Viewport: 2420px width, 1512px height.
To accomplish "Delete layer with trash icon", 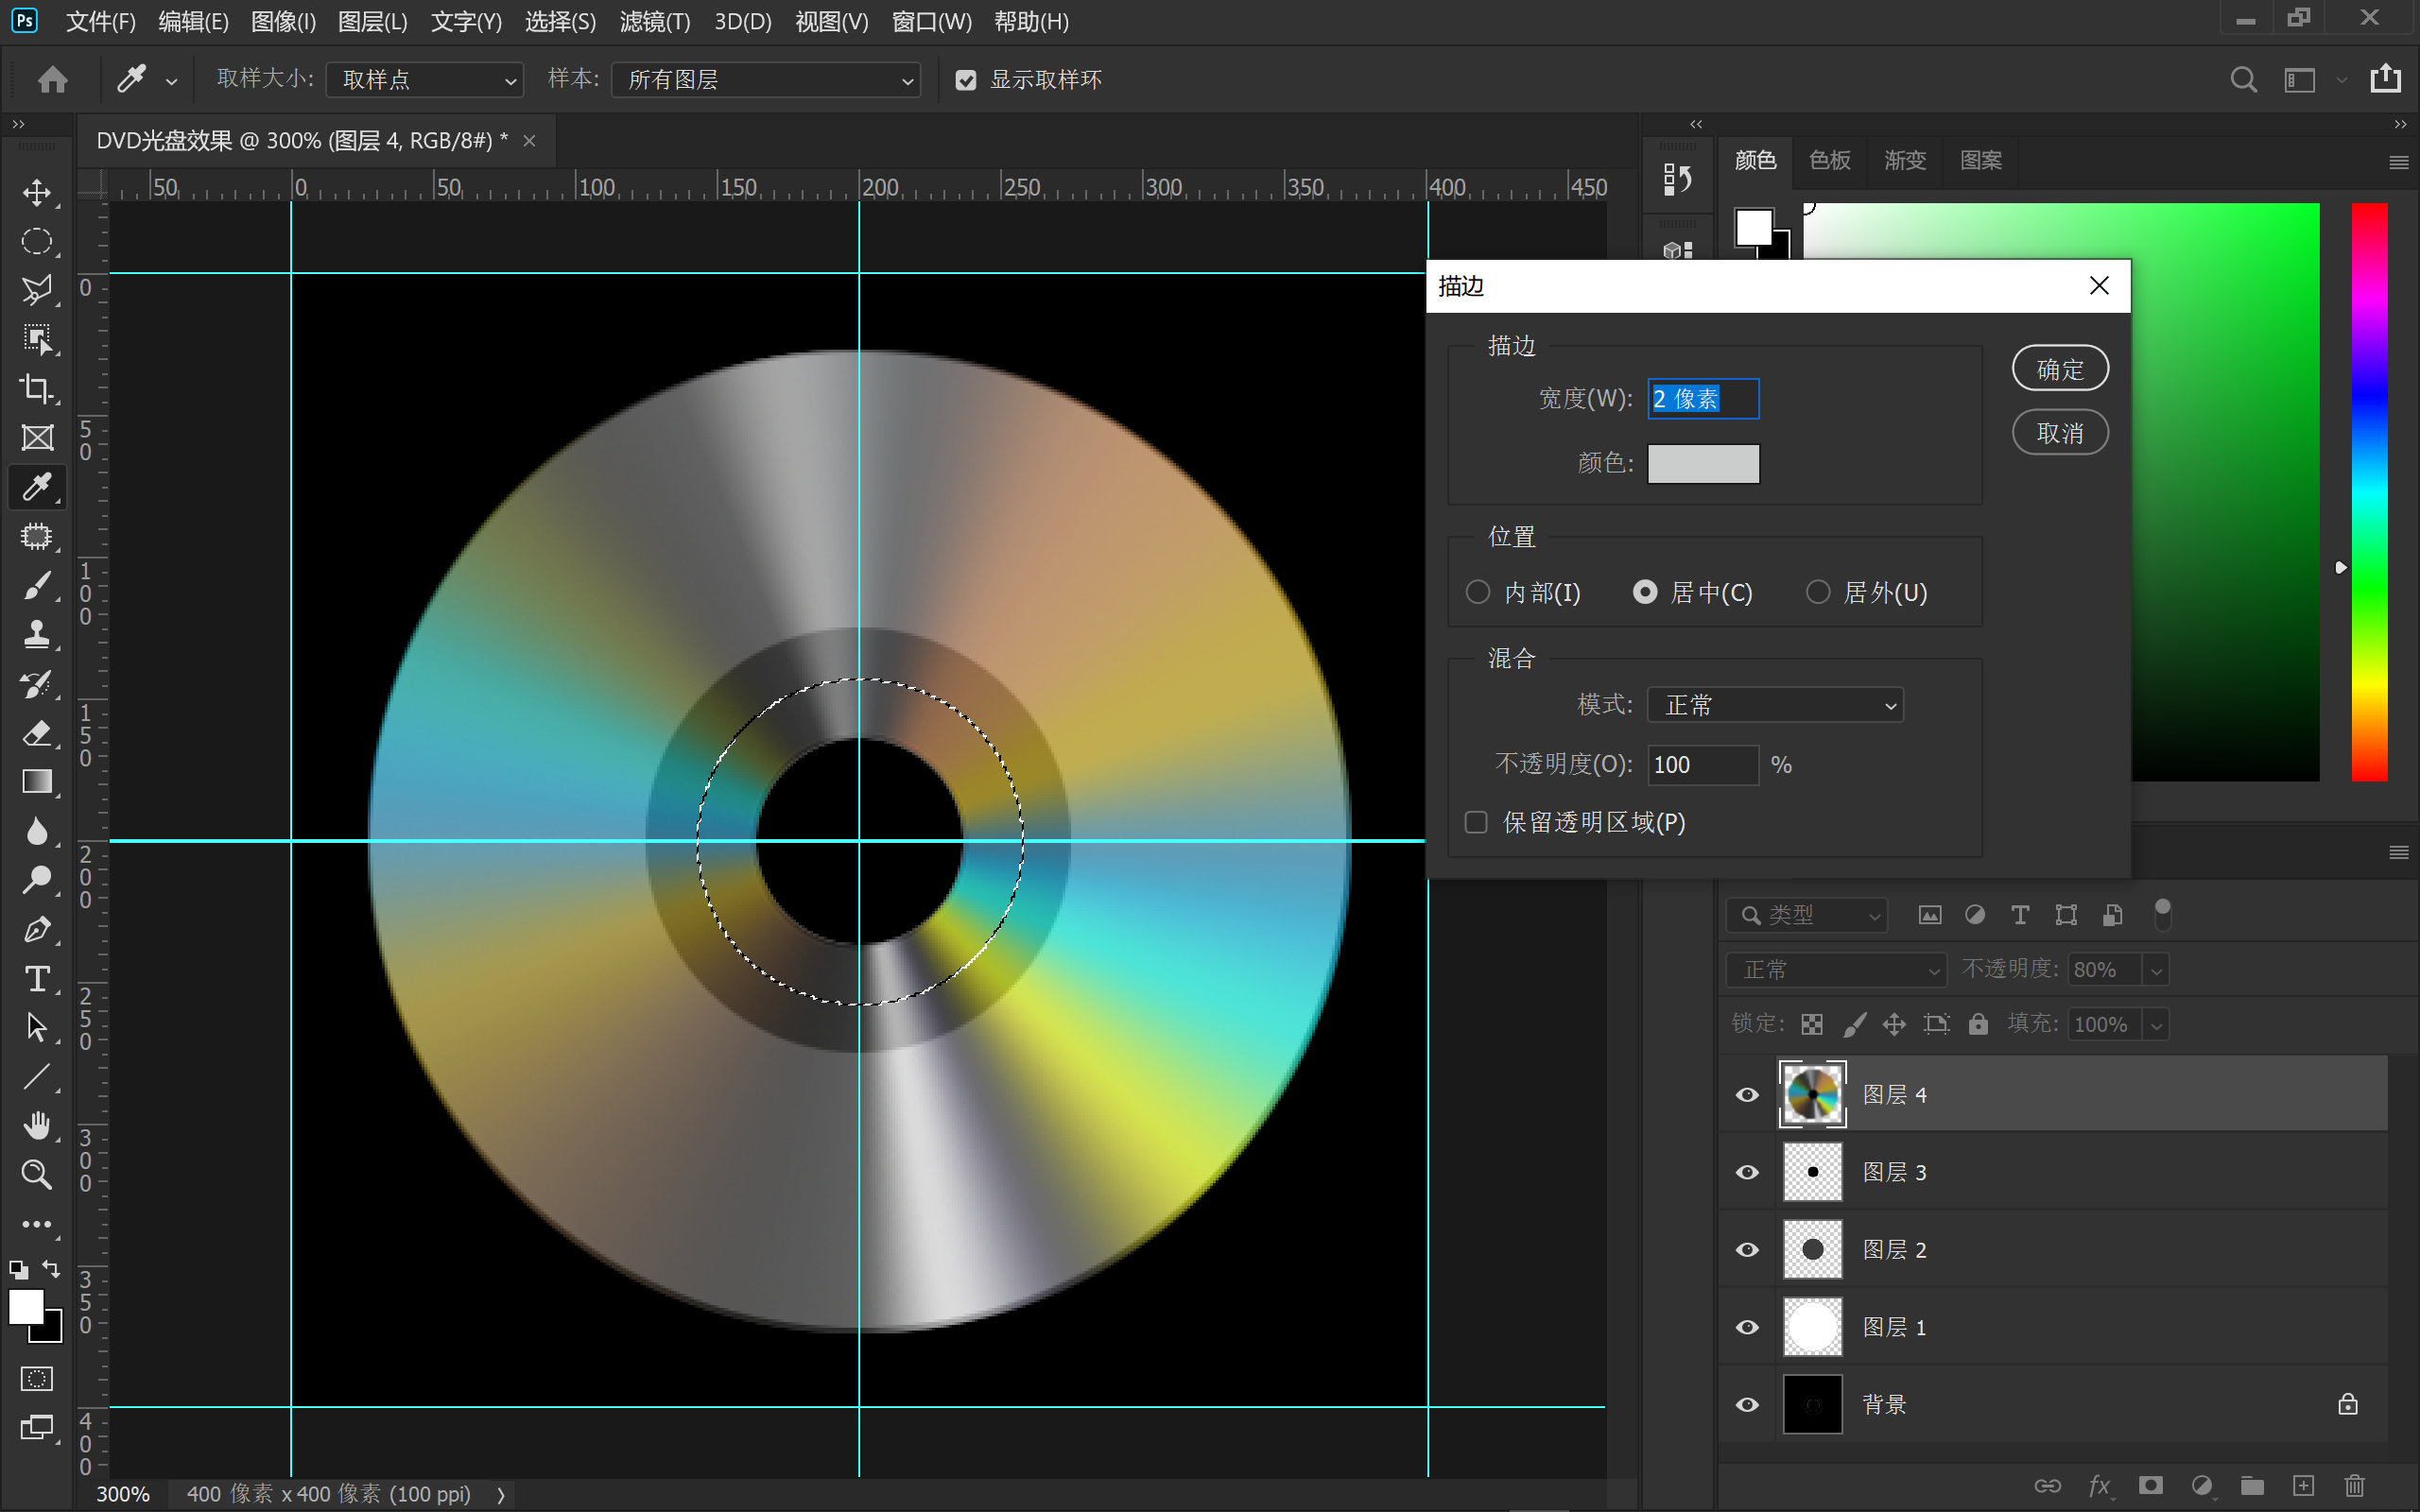I will pyautogui.click(x=2354, y=1485).
